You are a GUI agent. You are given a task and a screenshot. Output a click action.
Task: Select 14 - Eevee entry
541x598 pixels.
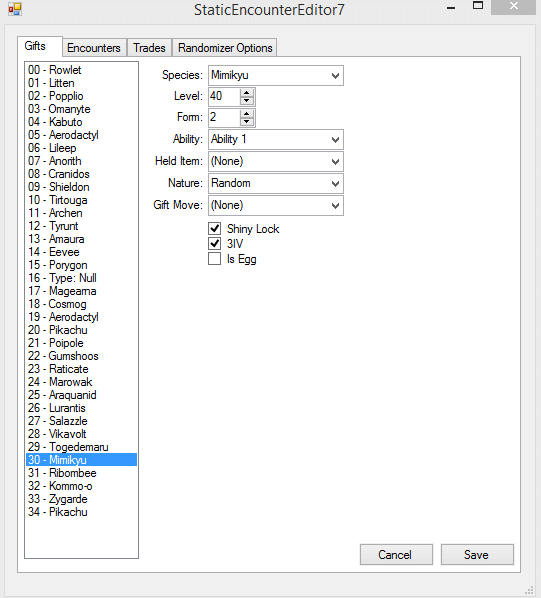(81, 252)
